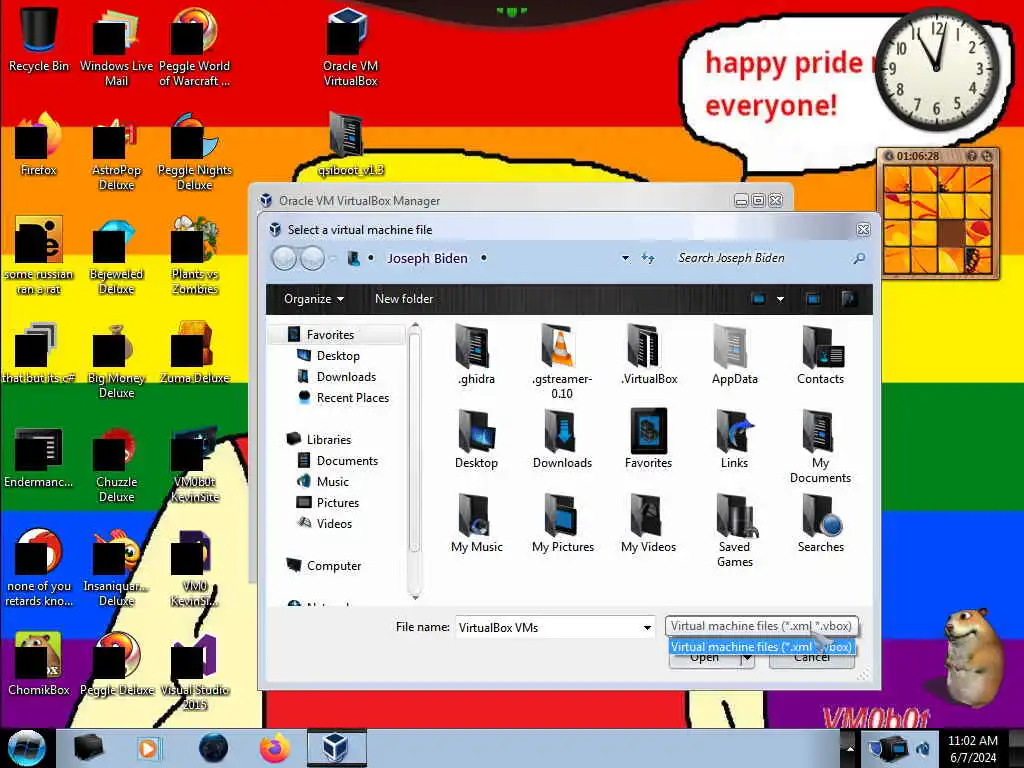
Task: Select Oracle VM VirtualBox desktop icon
Action: [x=350, y=47]
